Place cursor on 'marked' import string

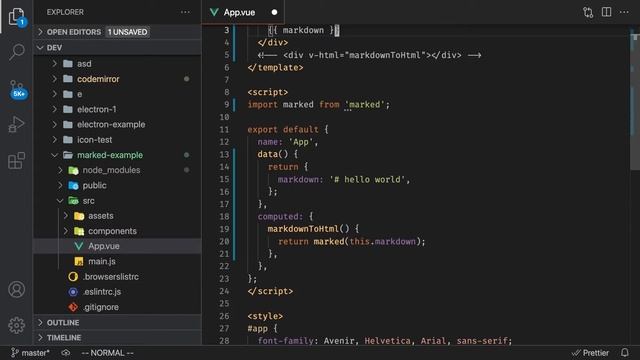(364, 105)
